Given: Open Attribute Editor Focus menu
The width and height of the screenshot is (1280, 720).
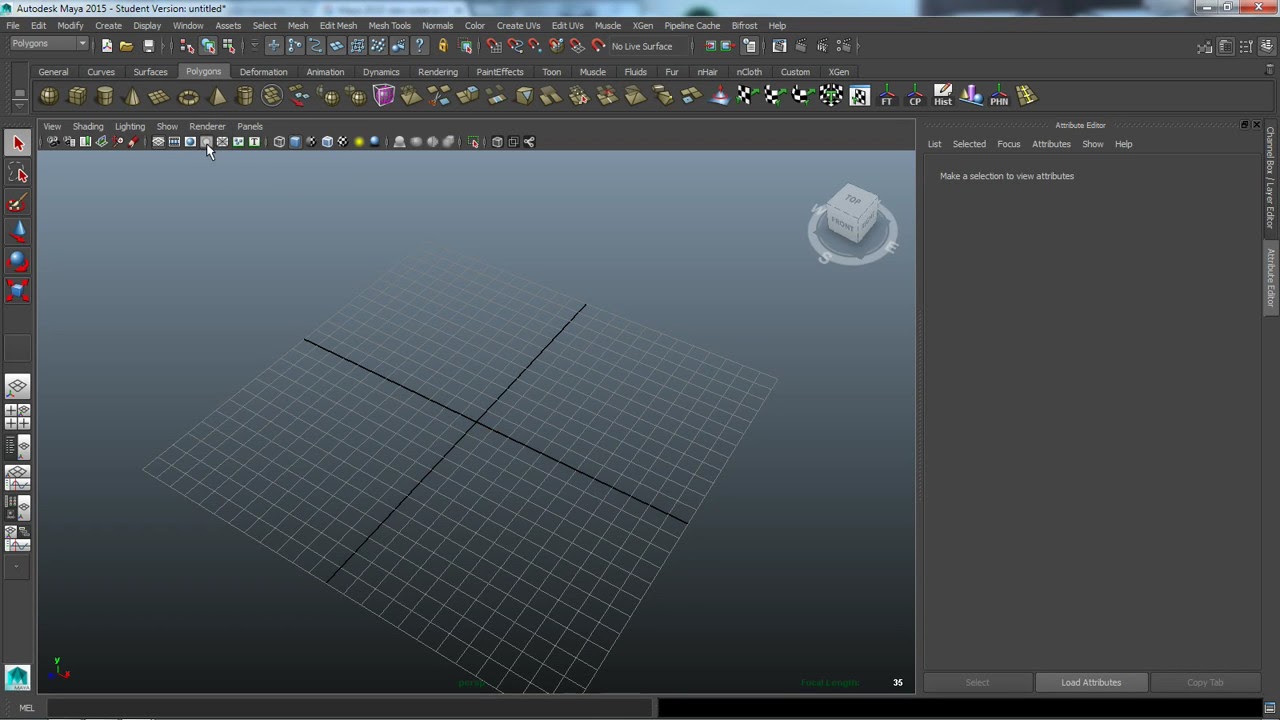Looking at the screenshot, I should pos(1008,144).
